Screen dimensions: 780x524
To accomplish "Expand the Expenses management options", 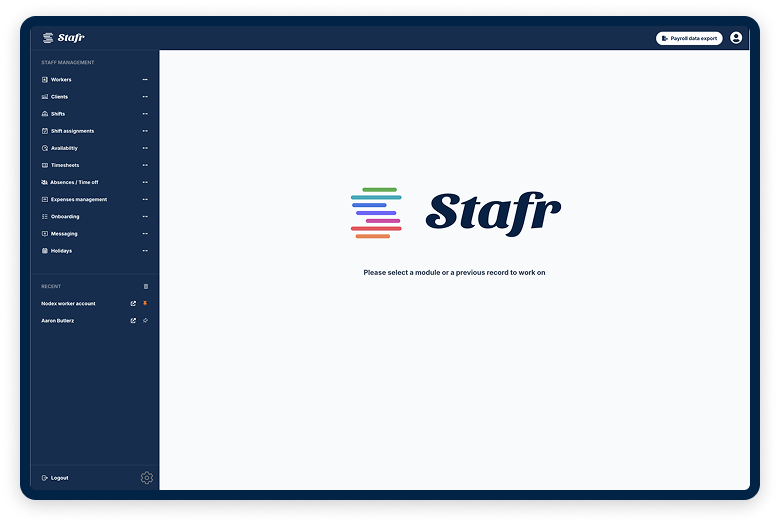I will pos(145,199).
